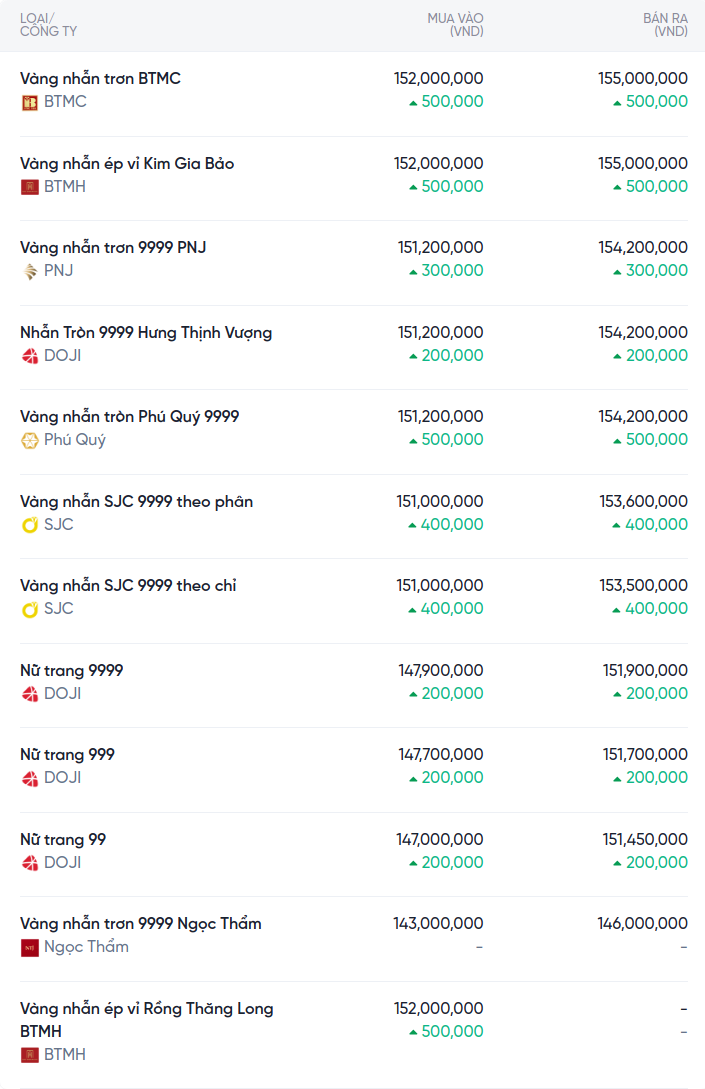Click the BTMC company logo icon

pos(30,102)
